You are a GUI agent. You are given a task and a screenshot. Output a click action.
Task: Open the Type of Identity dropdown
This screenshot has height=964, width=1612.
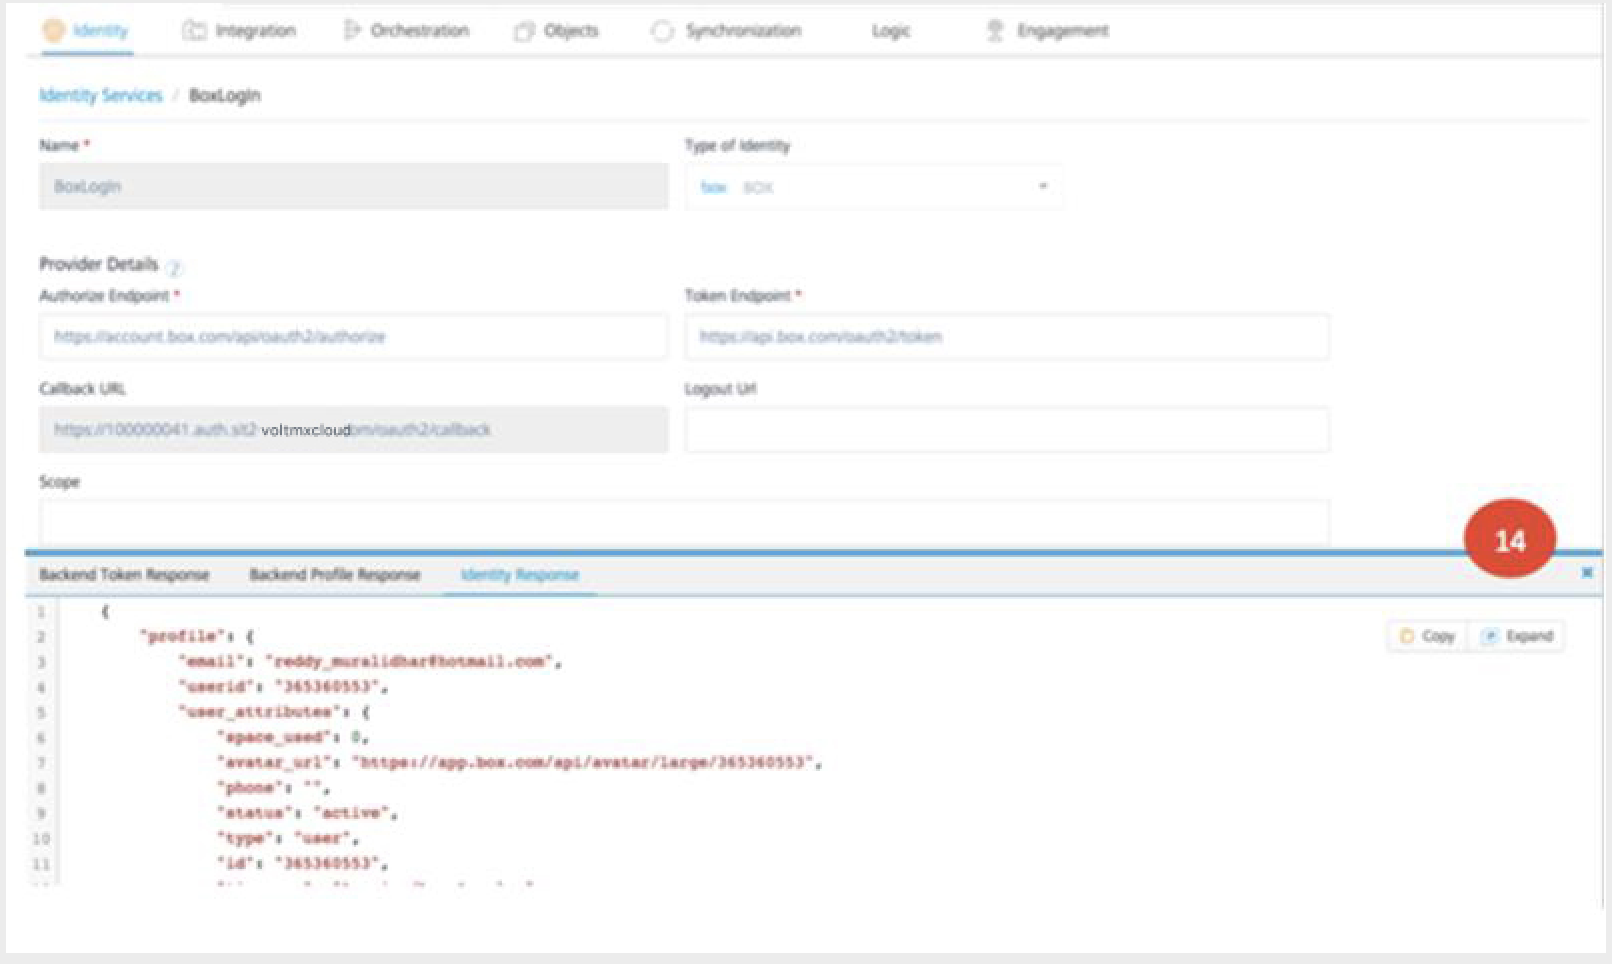(873, 187)
